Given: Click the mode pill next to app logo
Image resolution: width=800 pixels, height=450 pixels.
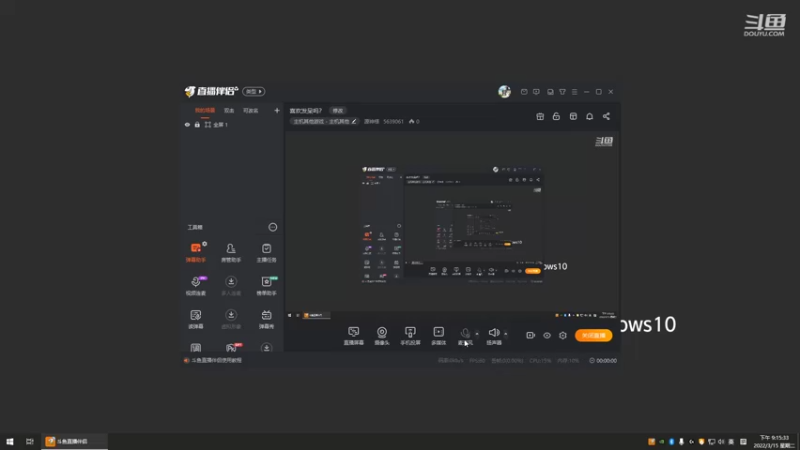Looking at the screenshot, I should [x=254, y=91].
